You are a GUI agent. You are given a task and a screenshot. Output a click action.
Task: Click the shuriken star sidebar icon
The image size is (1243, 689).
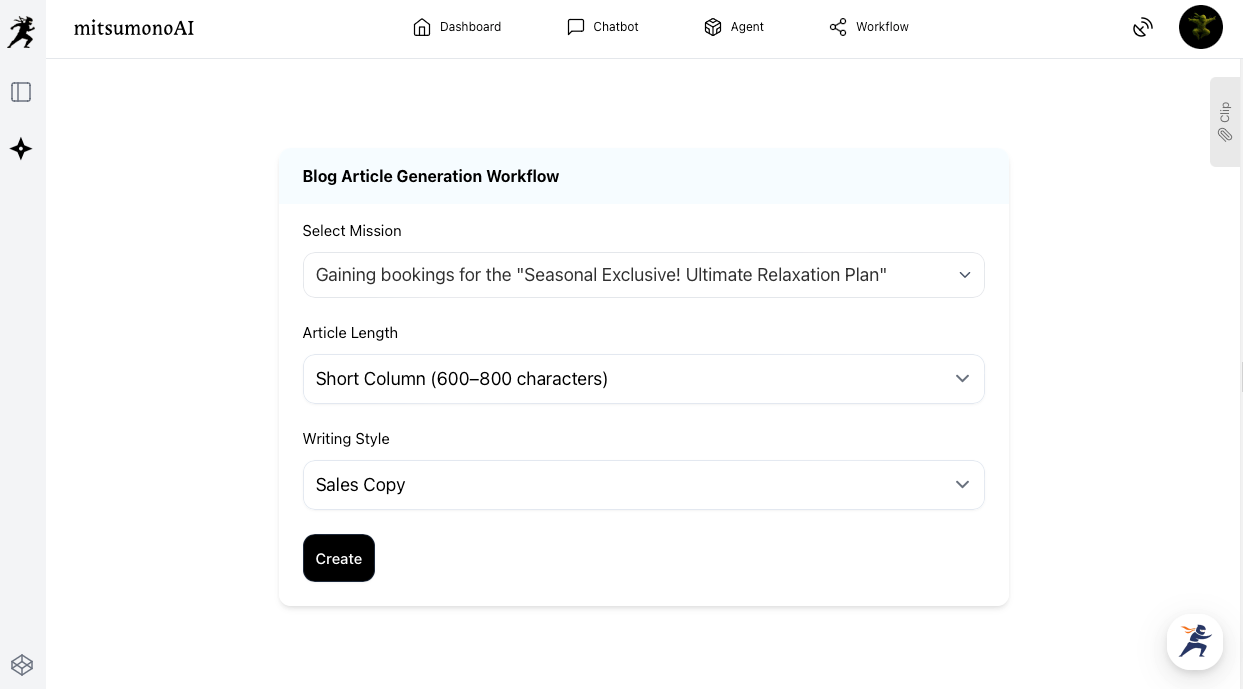click(x=21, y=149)
